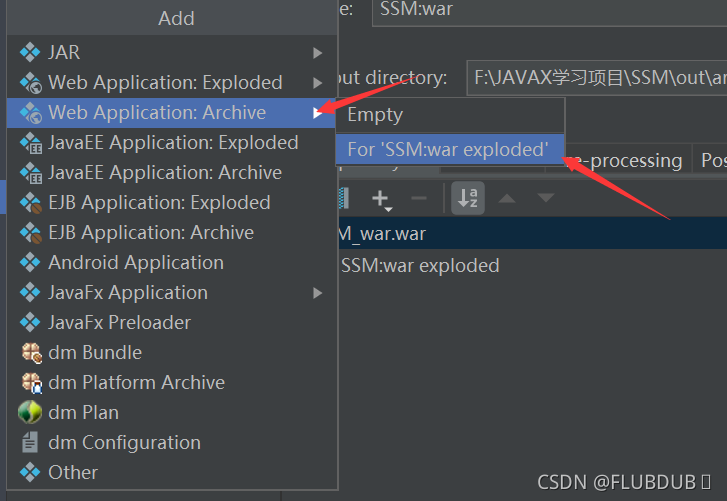
Task: Select the SSM:war exploded tree row
Action: 533,266
